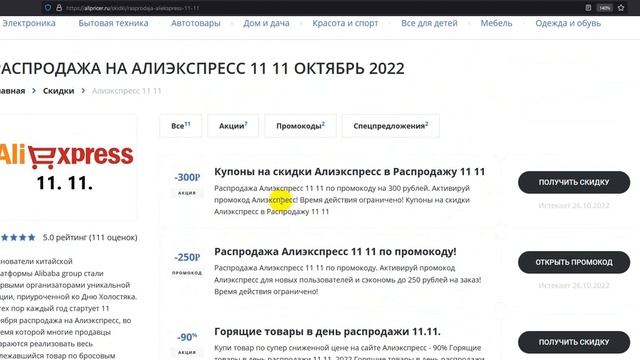Open Бытовая техника category
Image resolution: width=640 pixels, height=360 pixels.
[113, 23]
